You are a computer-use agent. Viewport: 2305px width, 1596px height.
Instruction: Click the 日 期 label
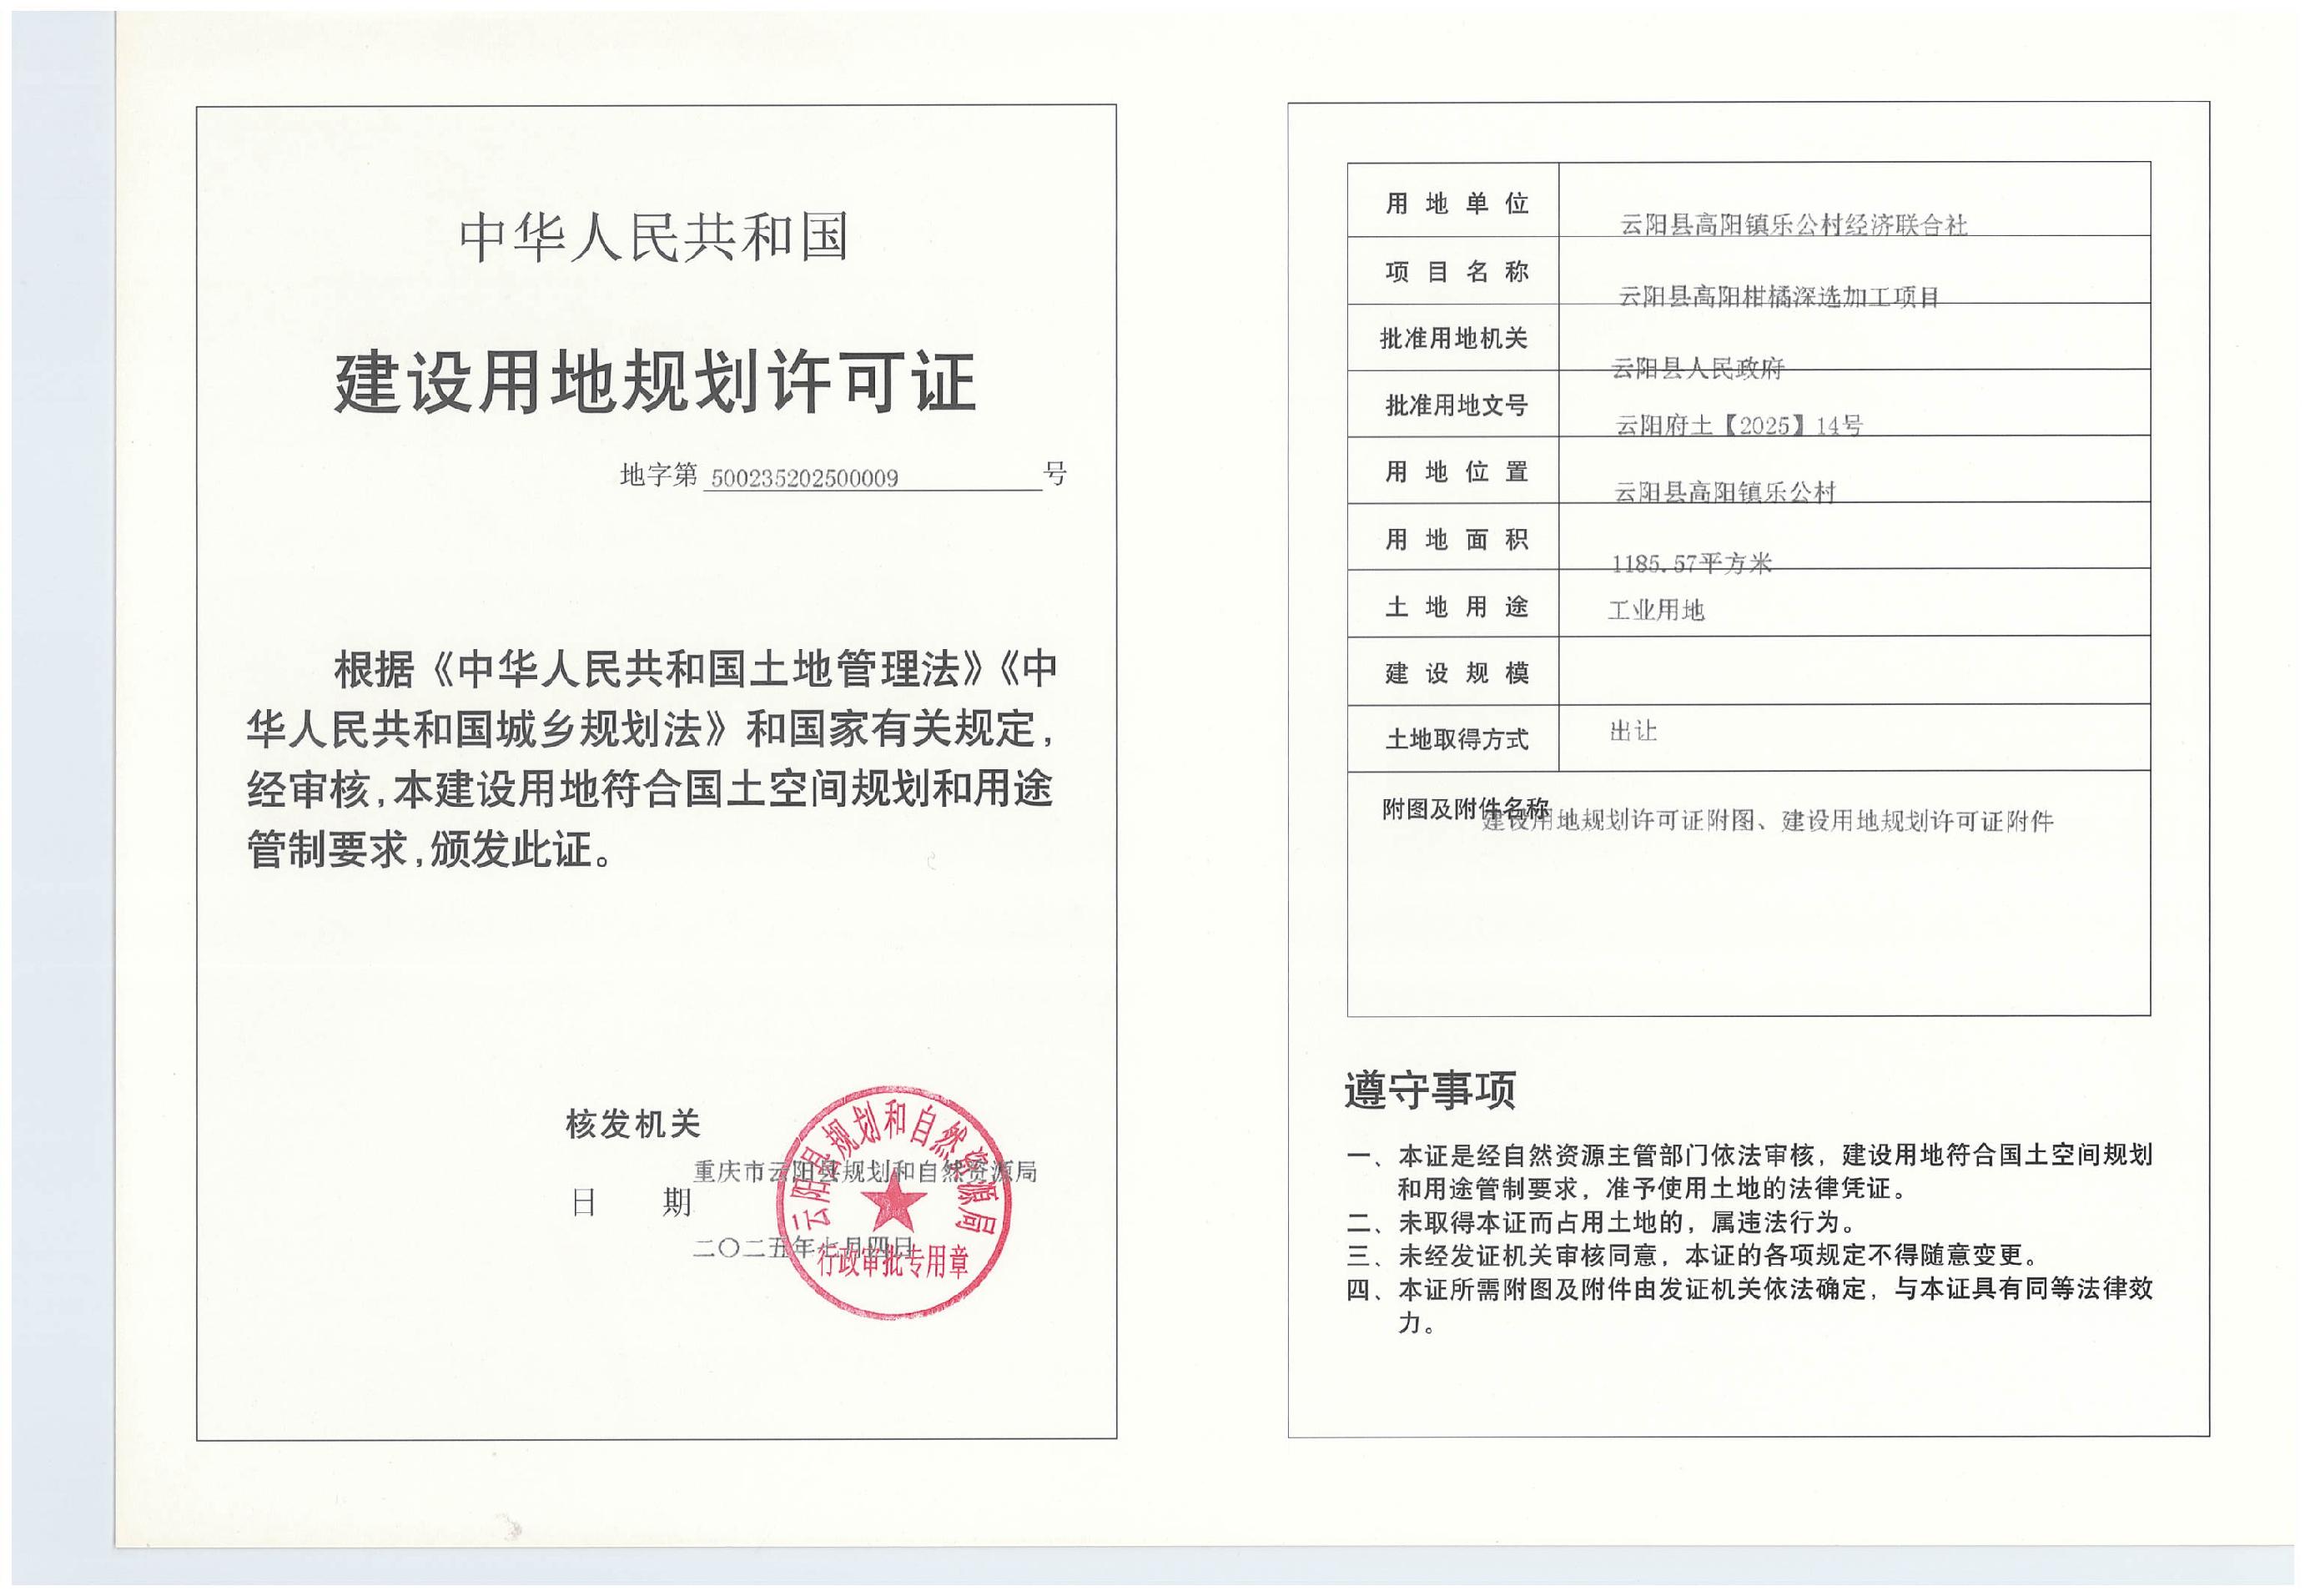pos(631,1203)
